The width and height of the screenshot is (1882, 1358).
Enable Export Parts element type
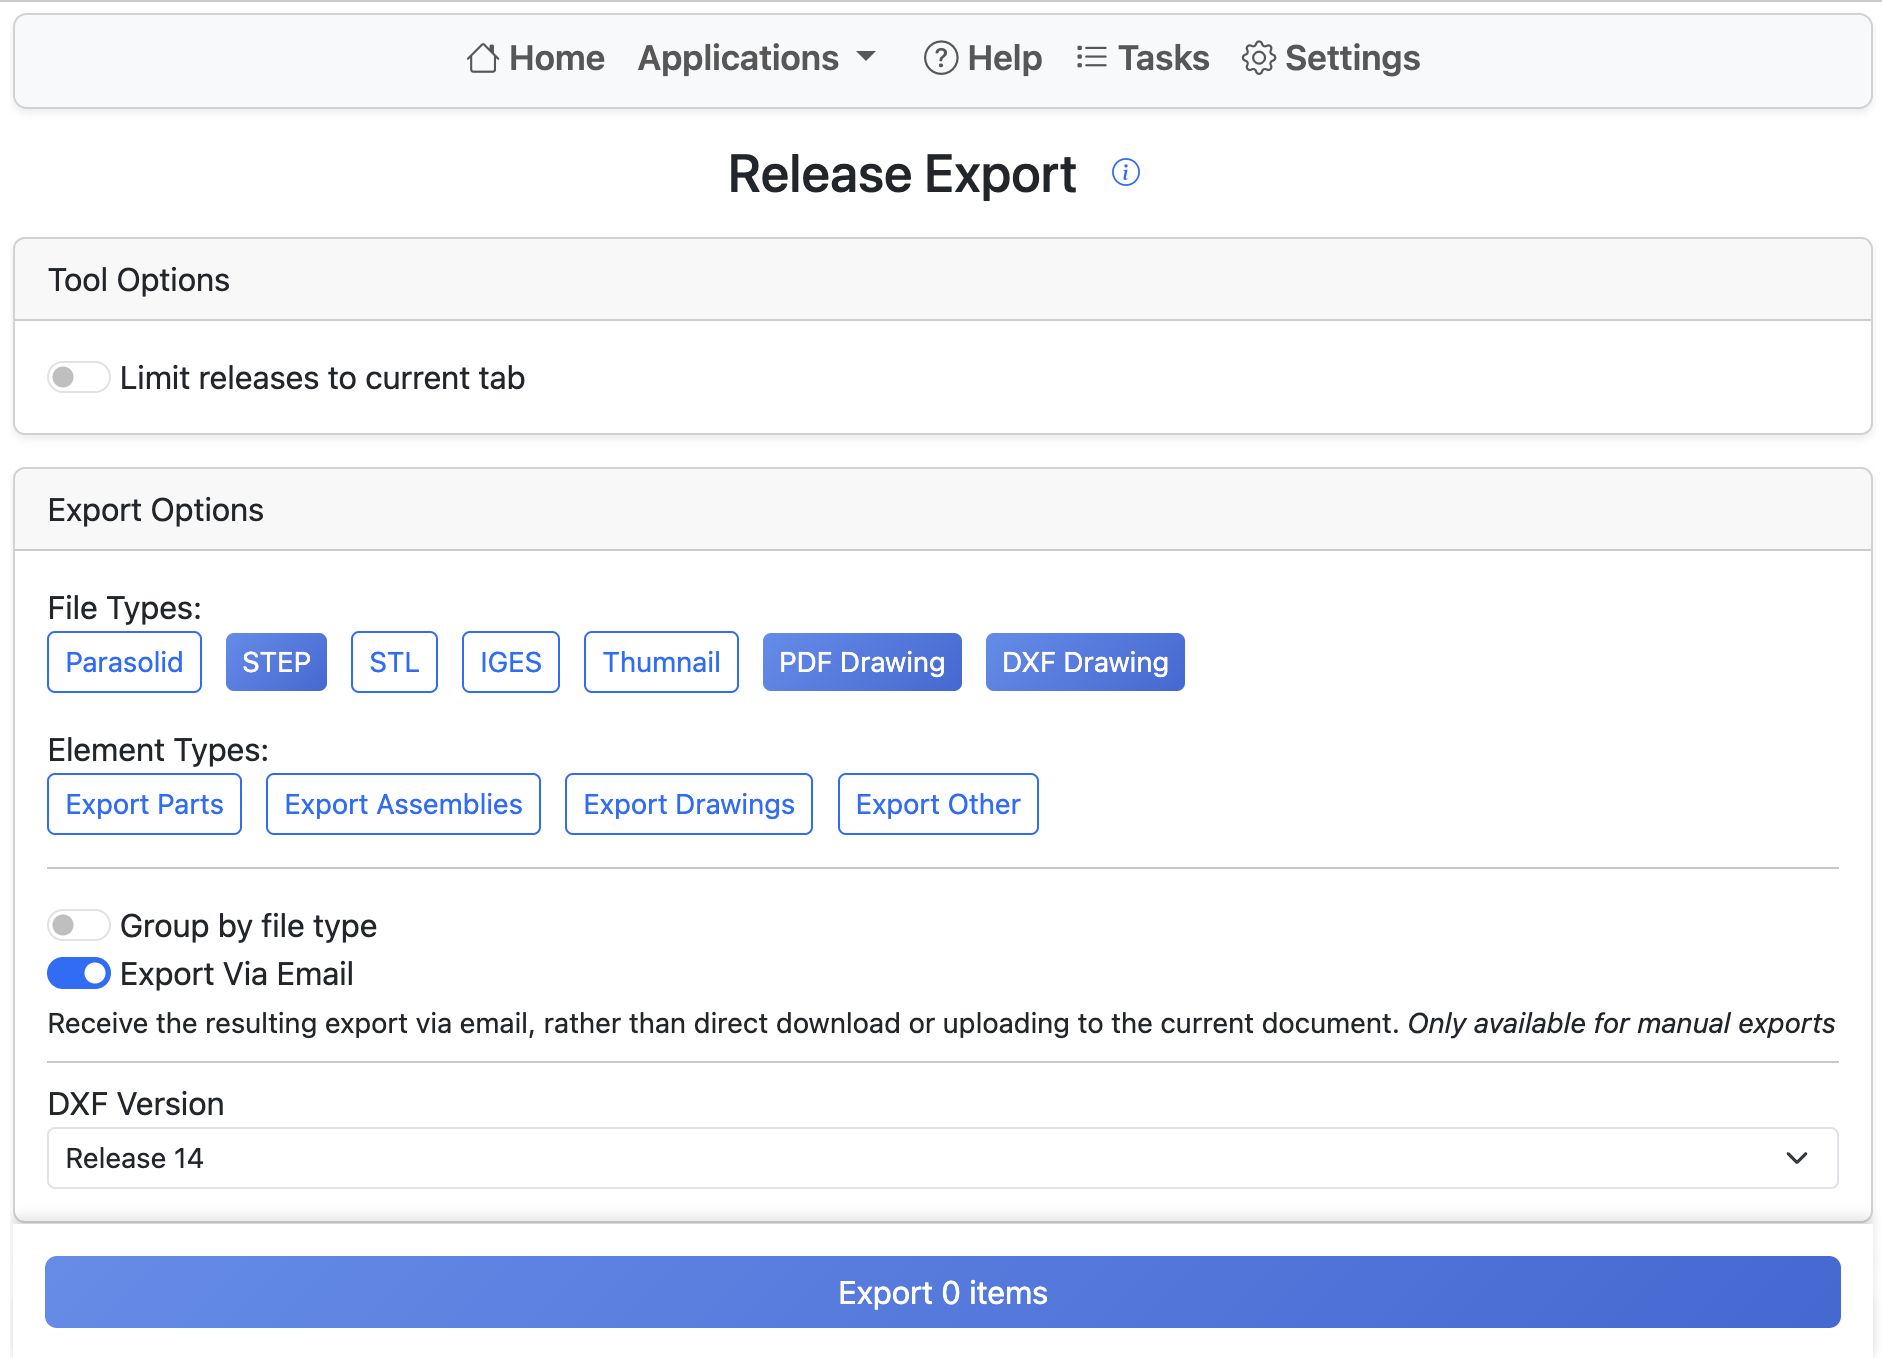coord(144,803)
